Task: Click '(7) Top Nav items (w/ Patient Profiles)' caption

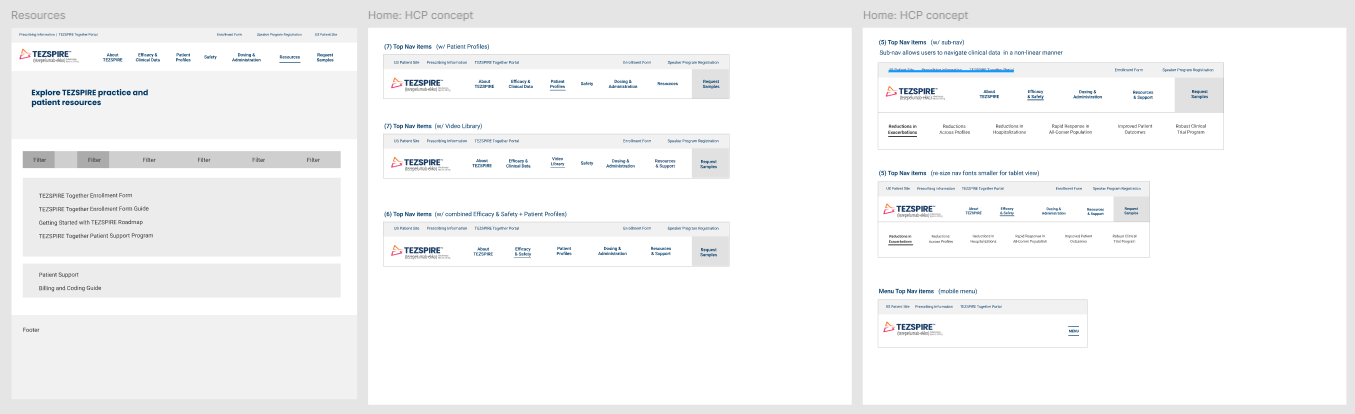Action: tap(437, 46)
